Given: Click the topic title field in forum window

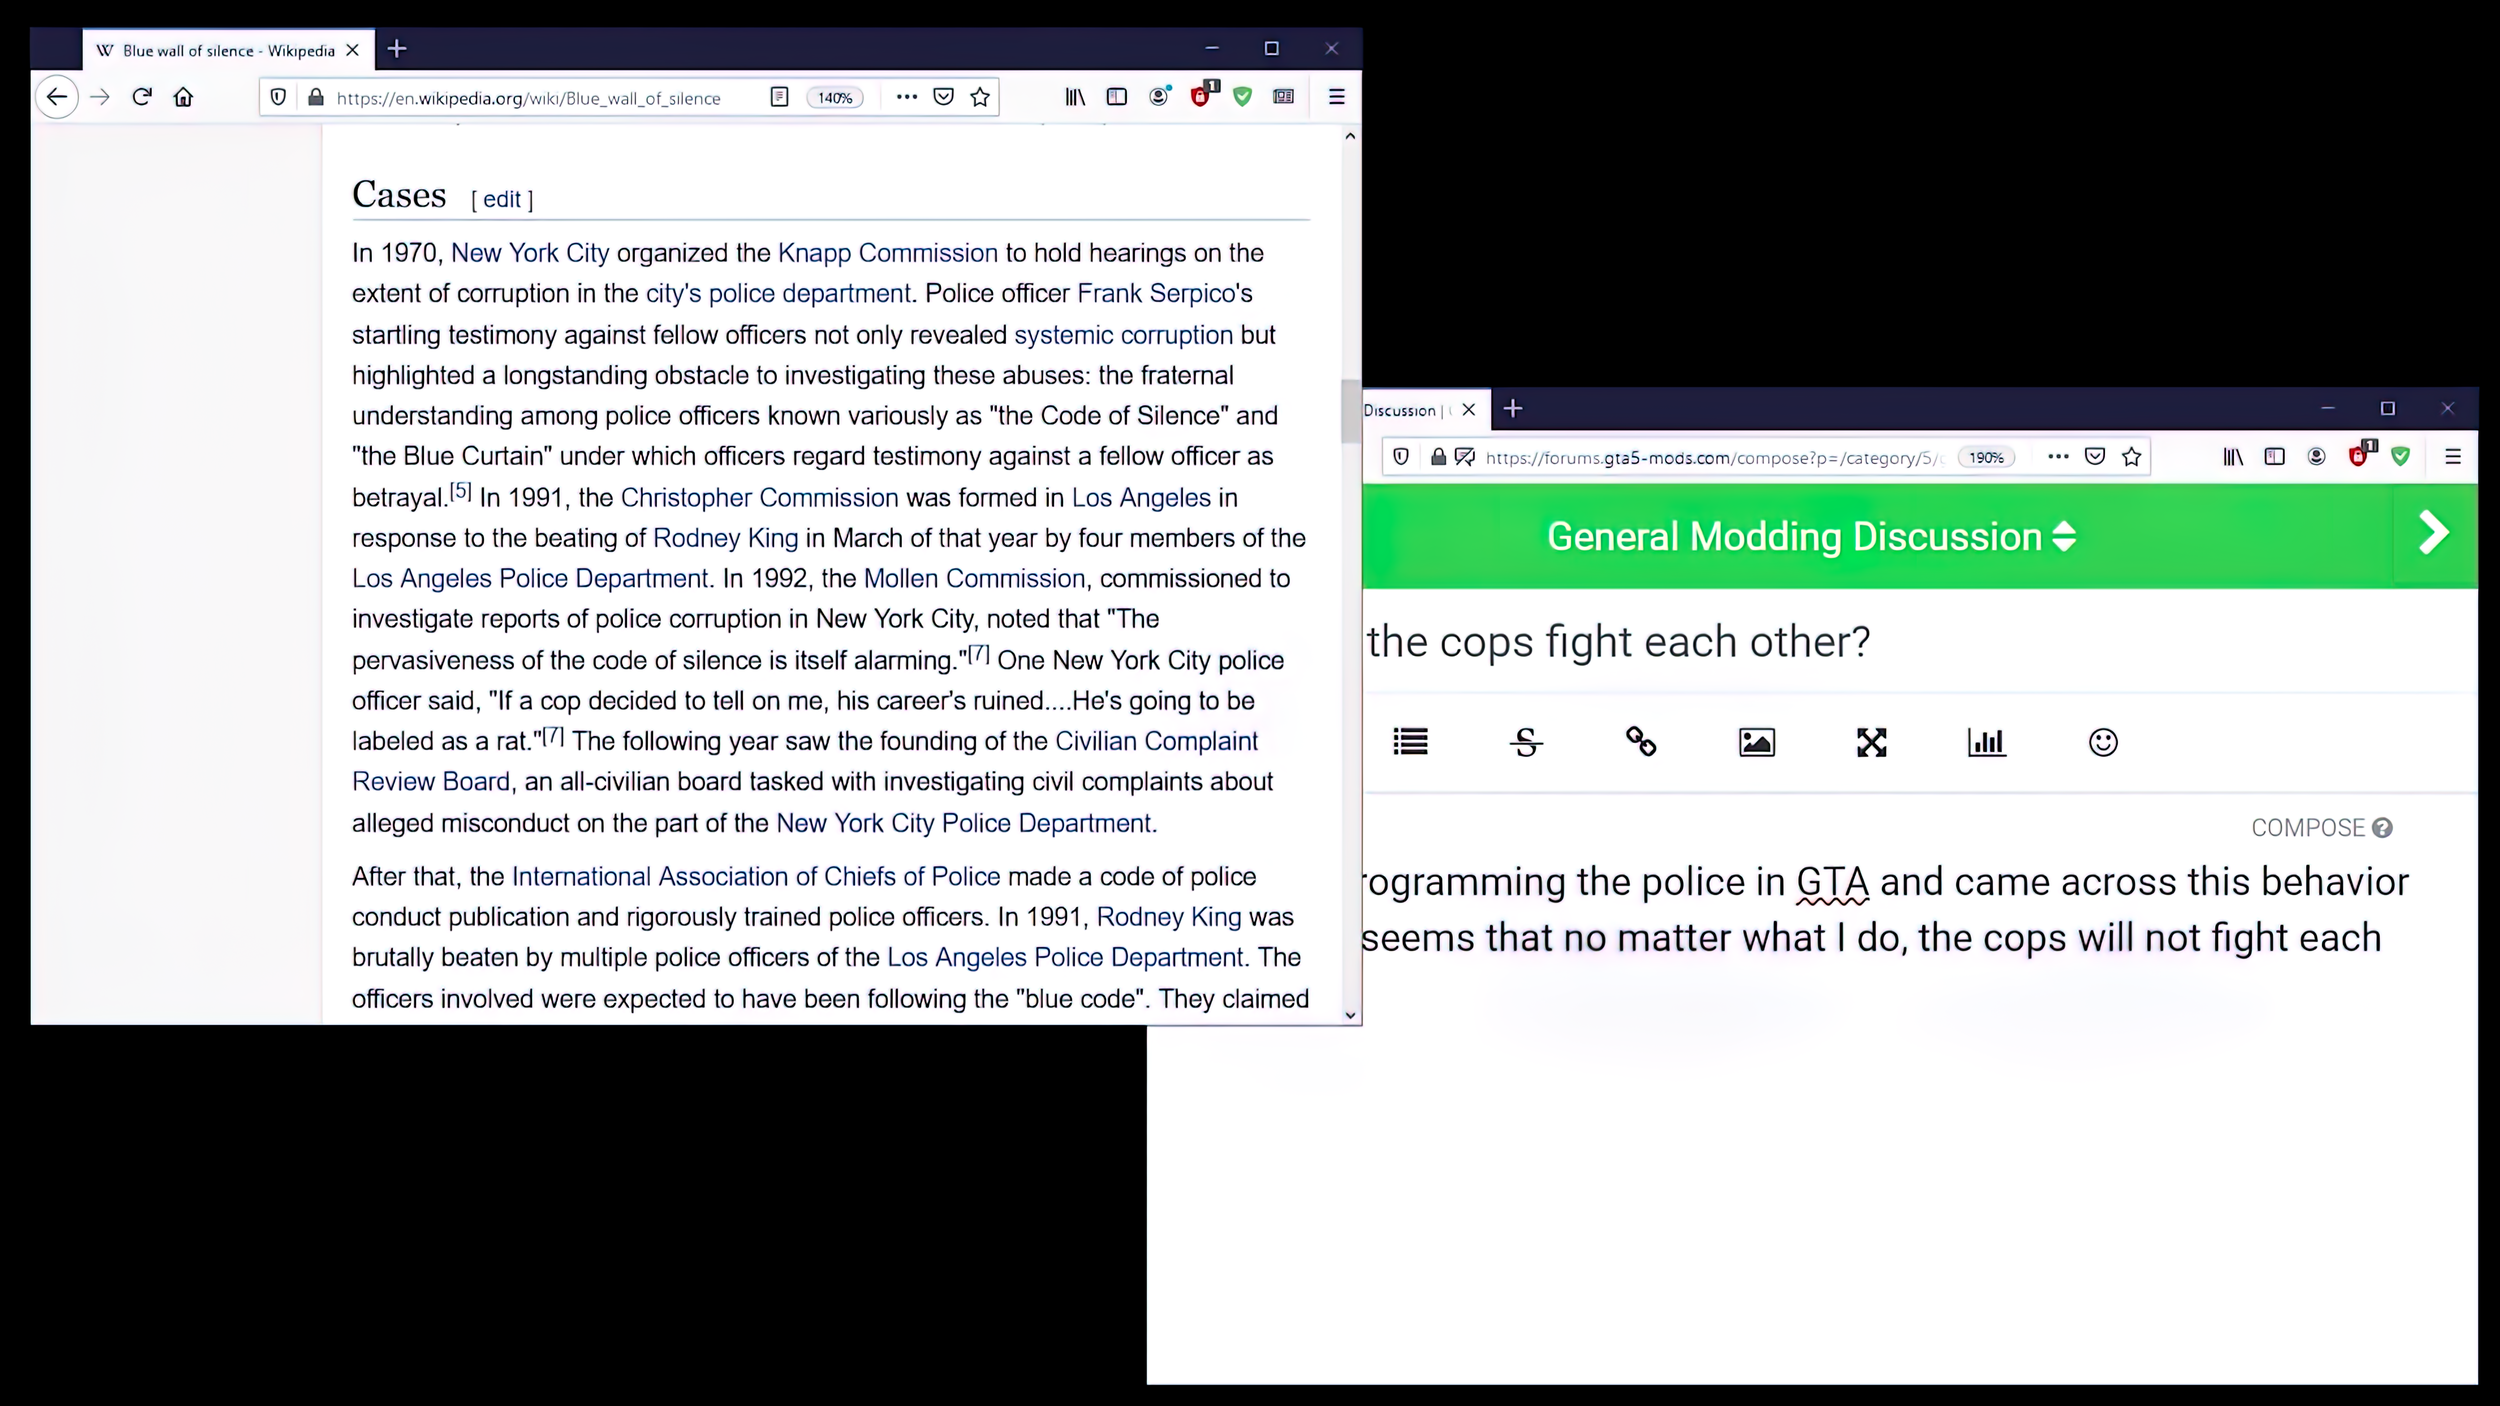Looking at the screenshot, I should 1920,641.
